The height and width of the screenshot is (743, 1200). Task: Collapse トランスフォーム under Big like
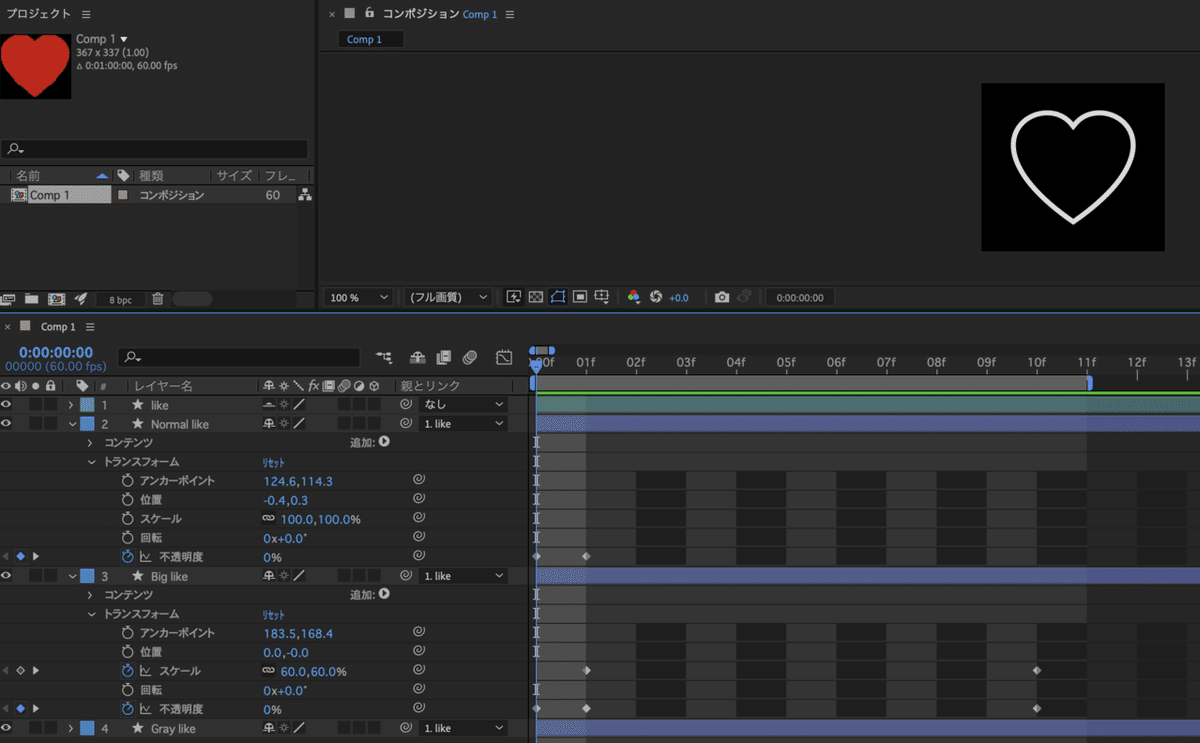(91, 614)
